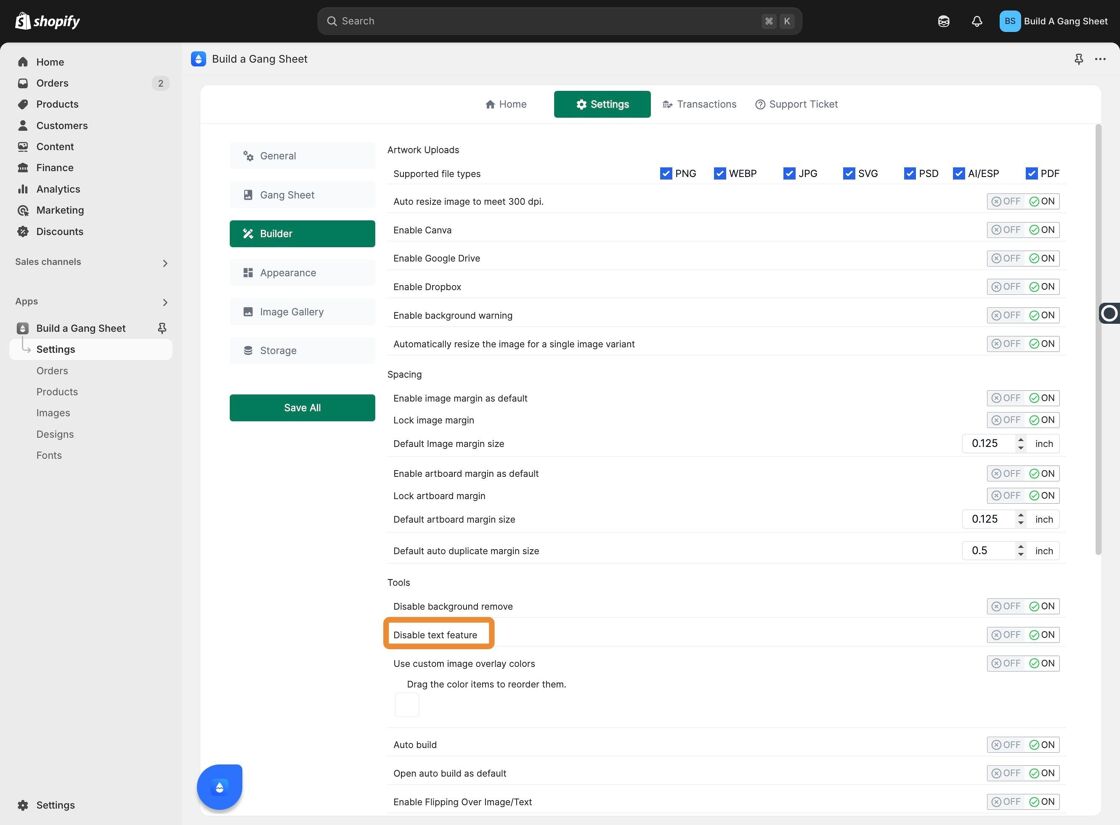Click the vertical scrollbar of settings panel

click(x=1098, y=339)
